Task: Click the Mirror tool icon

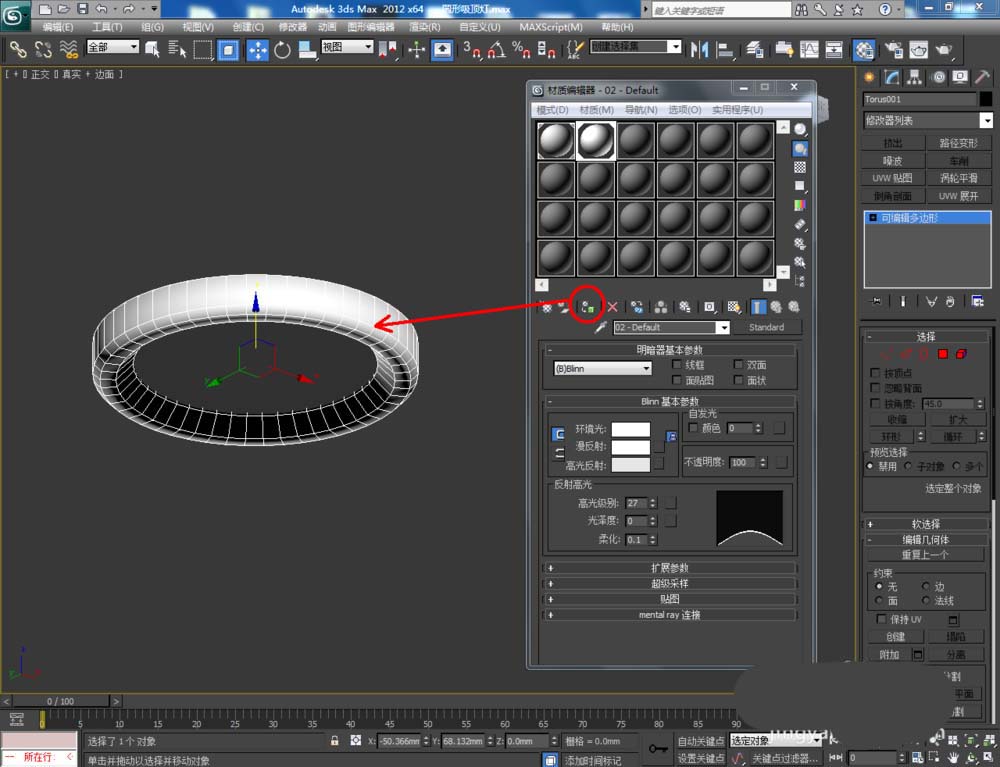Action: (x=699, y=49)
